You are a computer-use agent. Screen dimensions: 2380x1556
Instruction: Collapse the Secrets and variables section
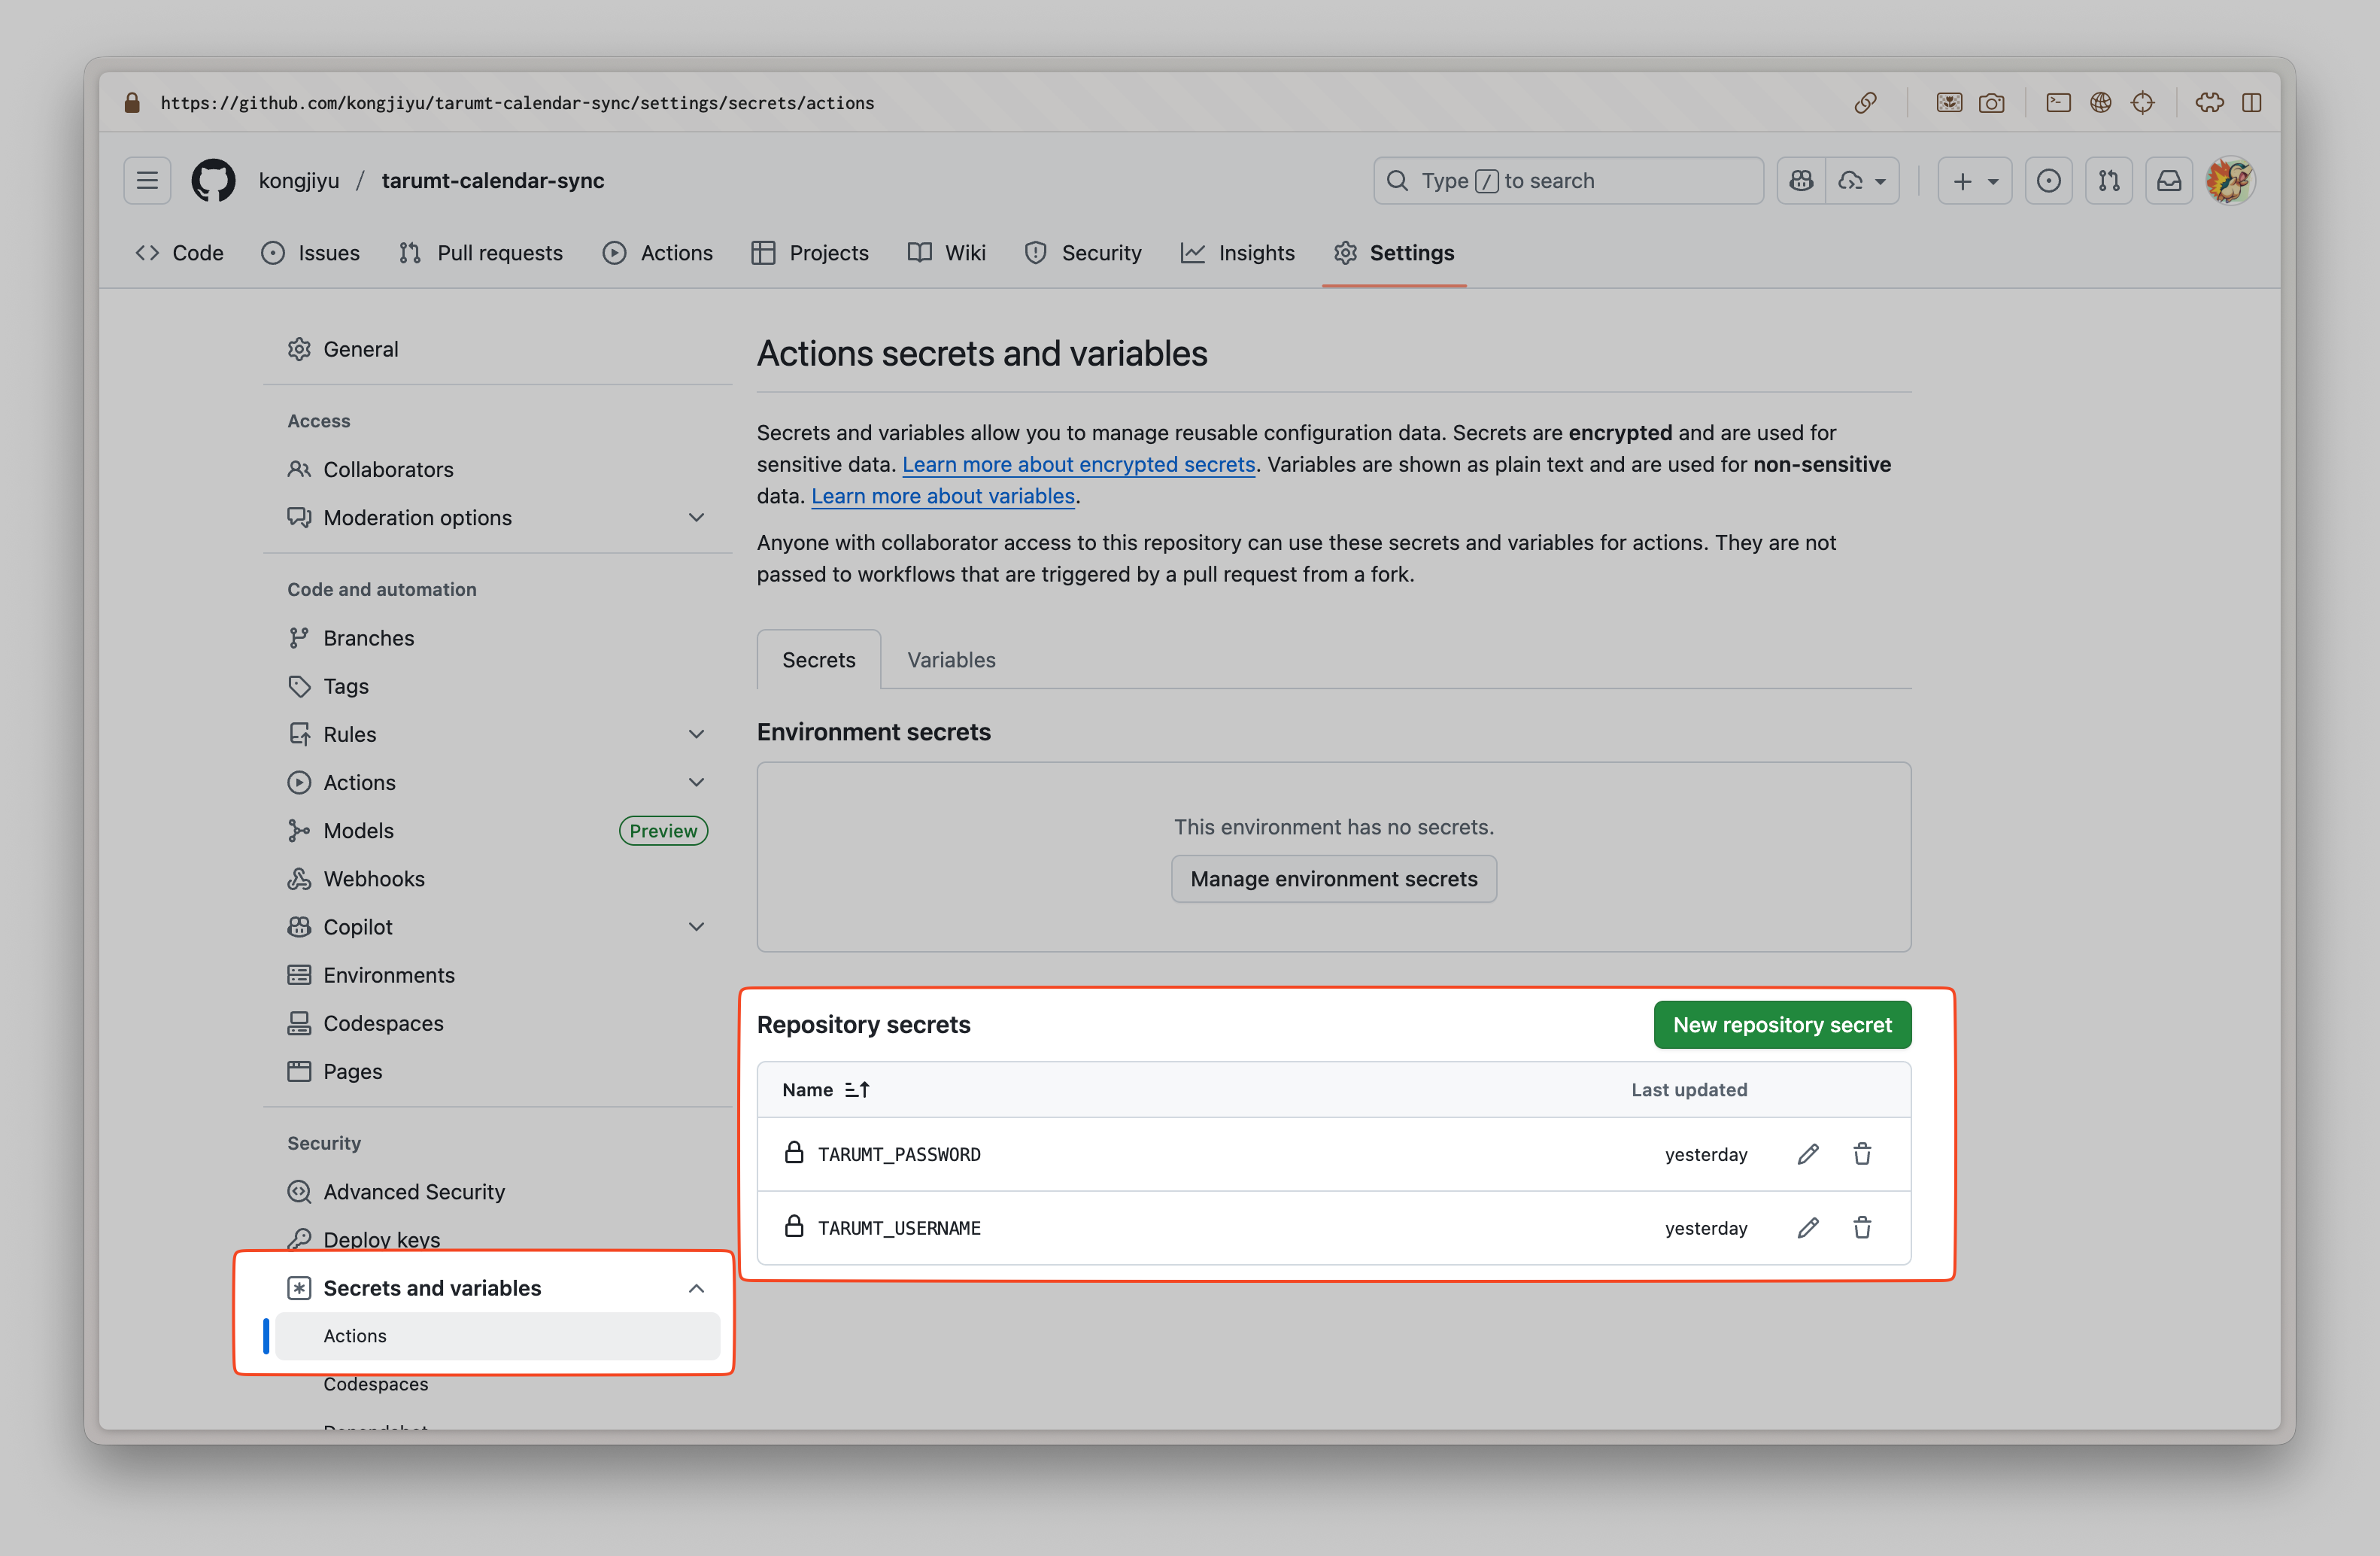696,1288
